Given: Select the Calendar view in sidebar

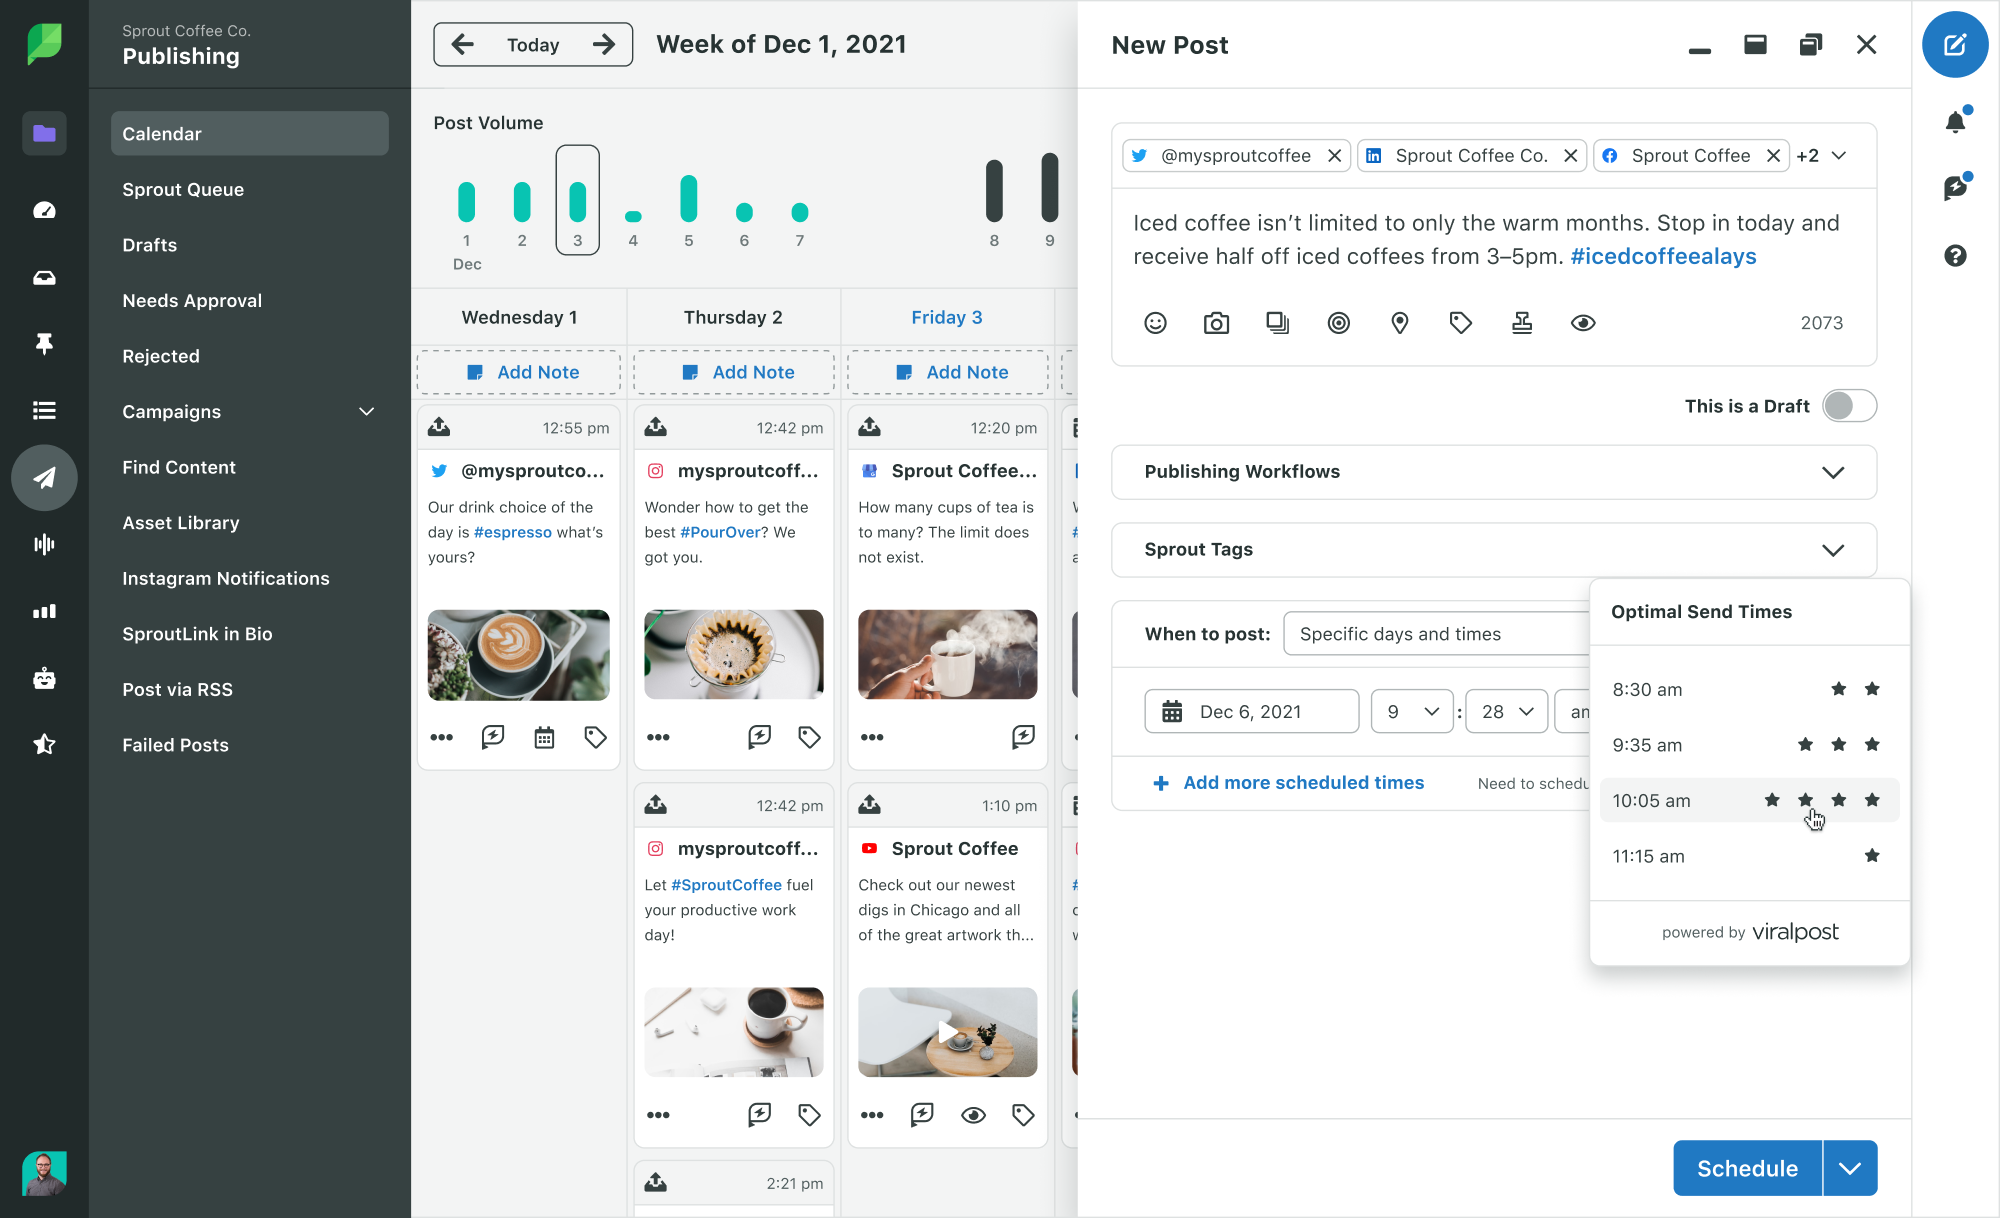Looking at the screenshot, I should coord(161,131).
